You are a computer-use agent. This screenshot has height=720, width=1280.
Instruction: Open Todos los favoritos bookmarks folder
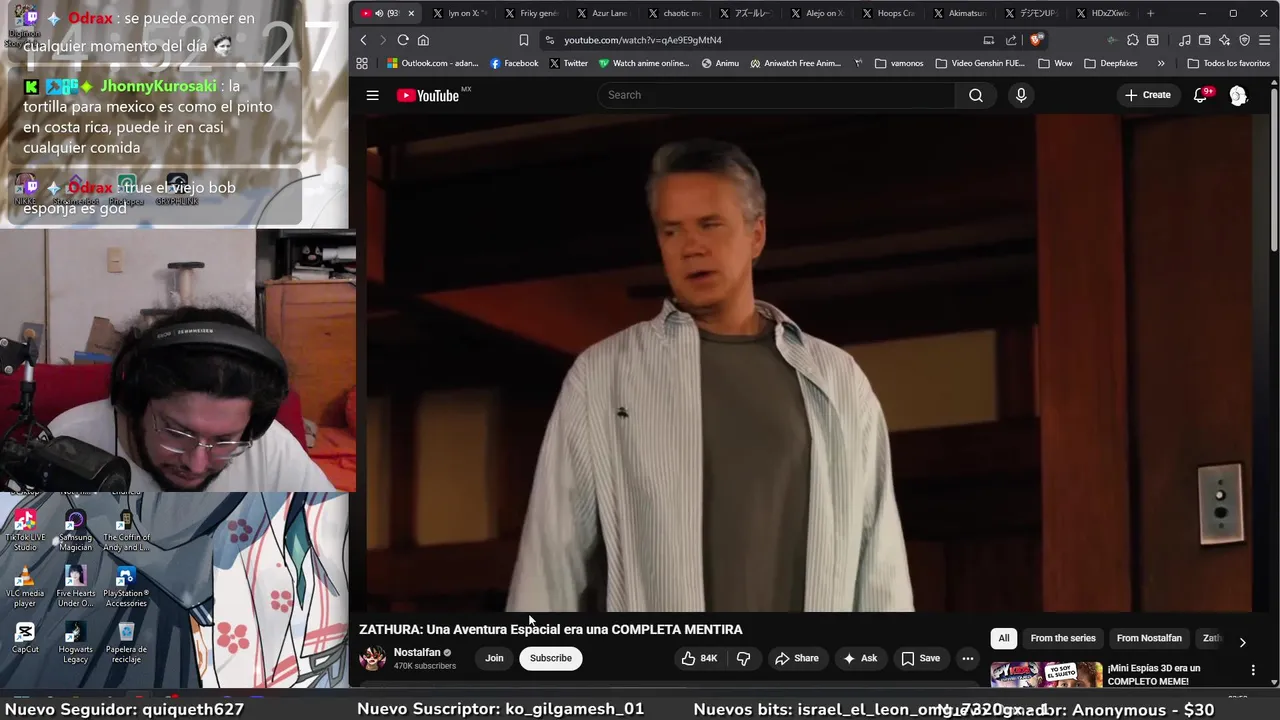(1228, 63)
